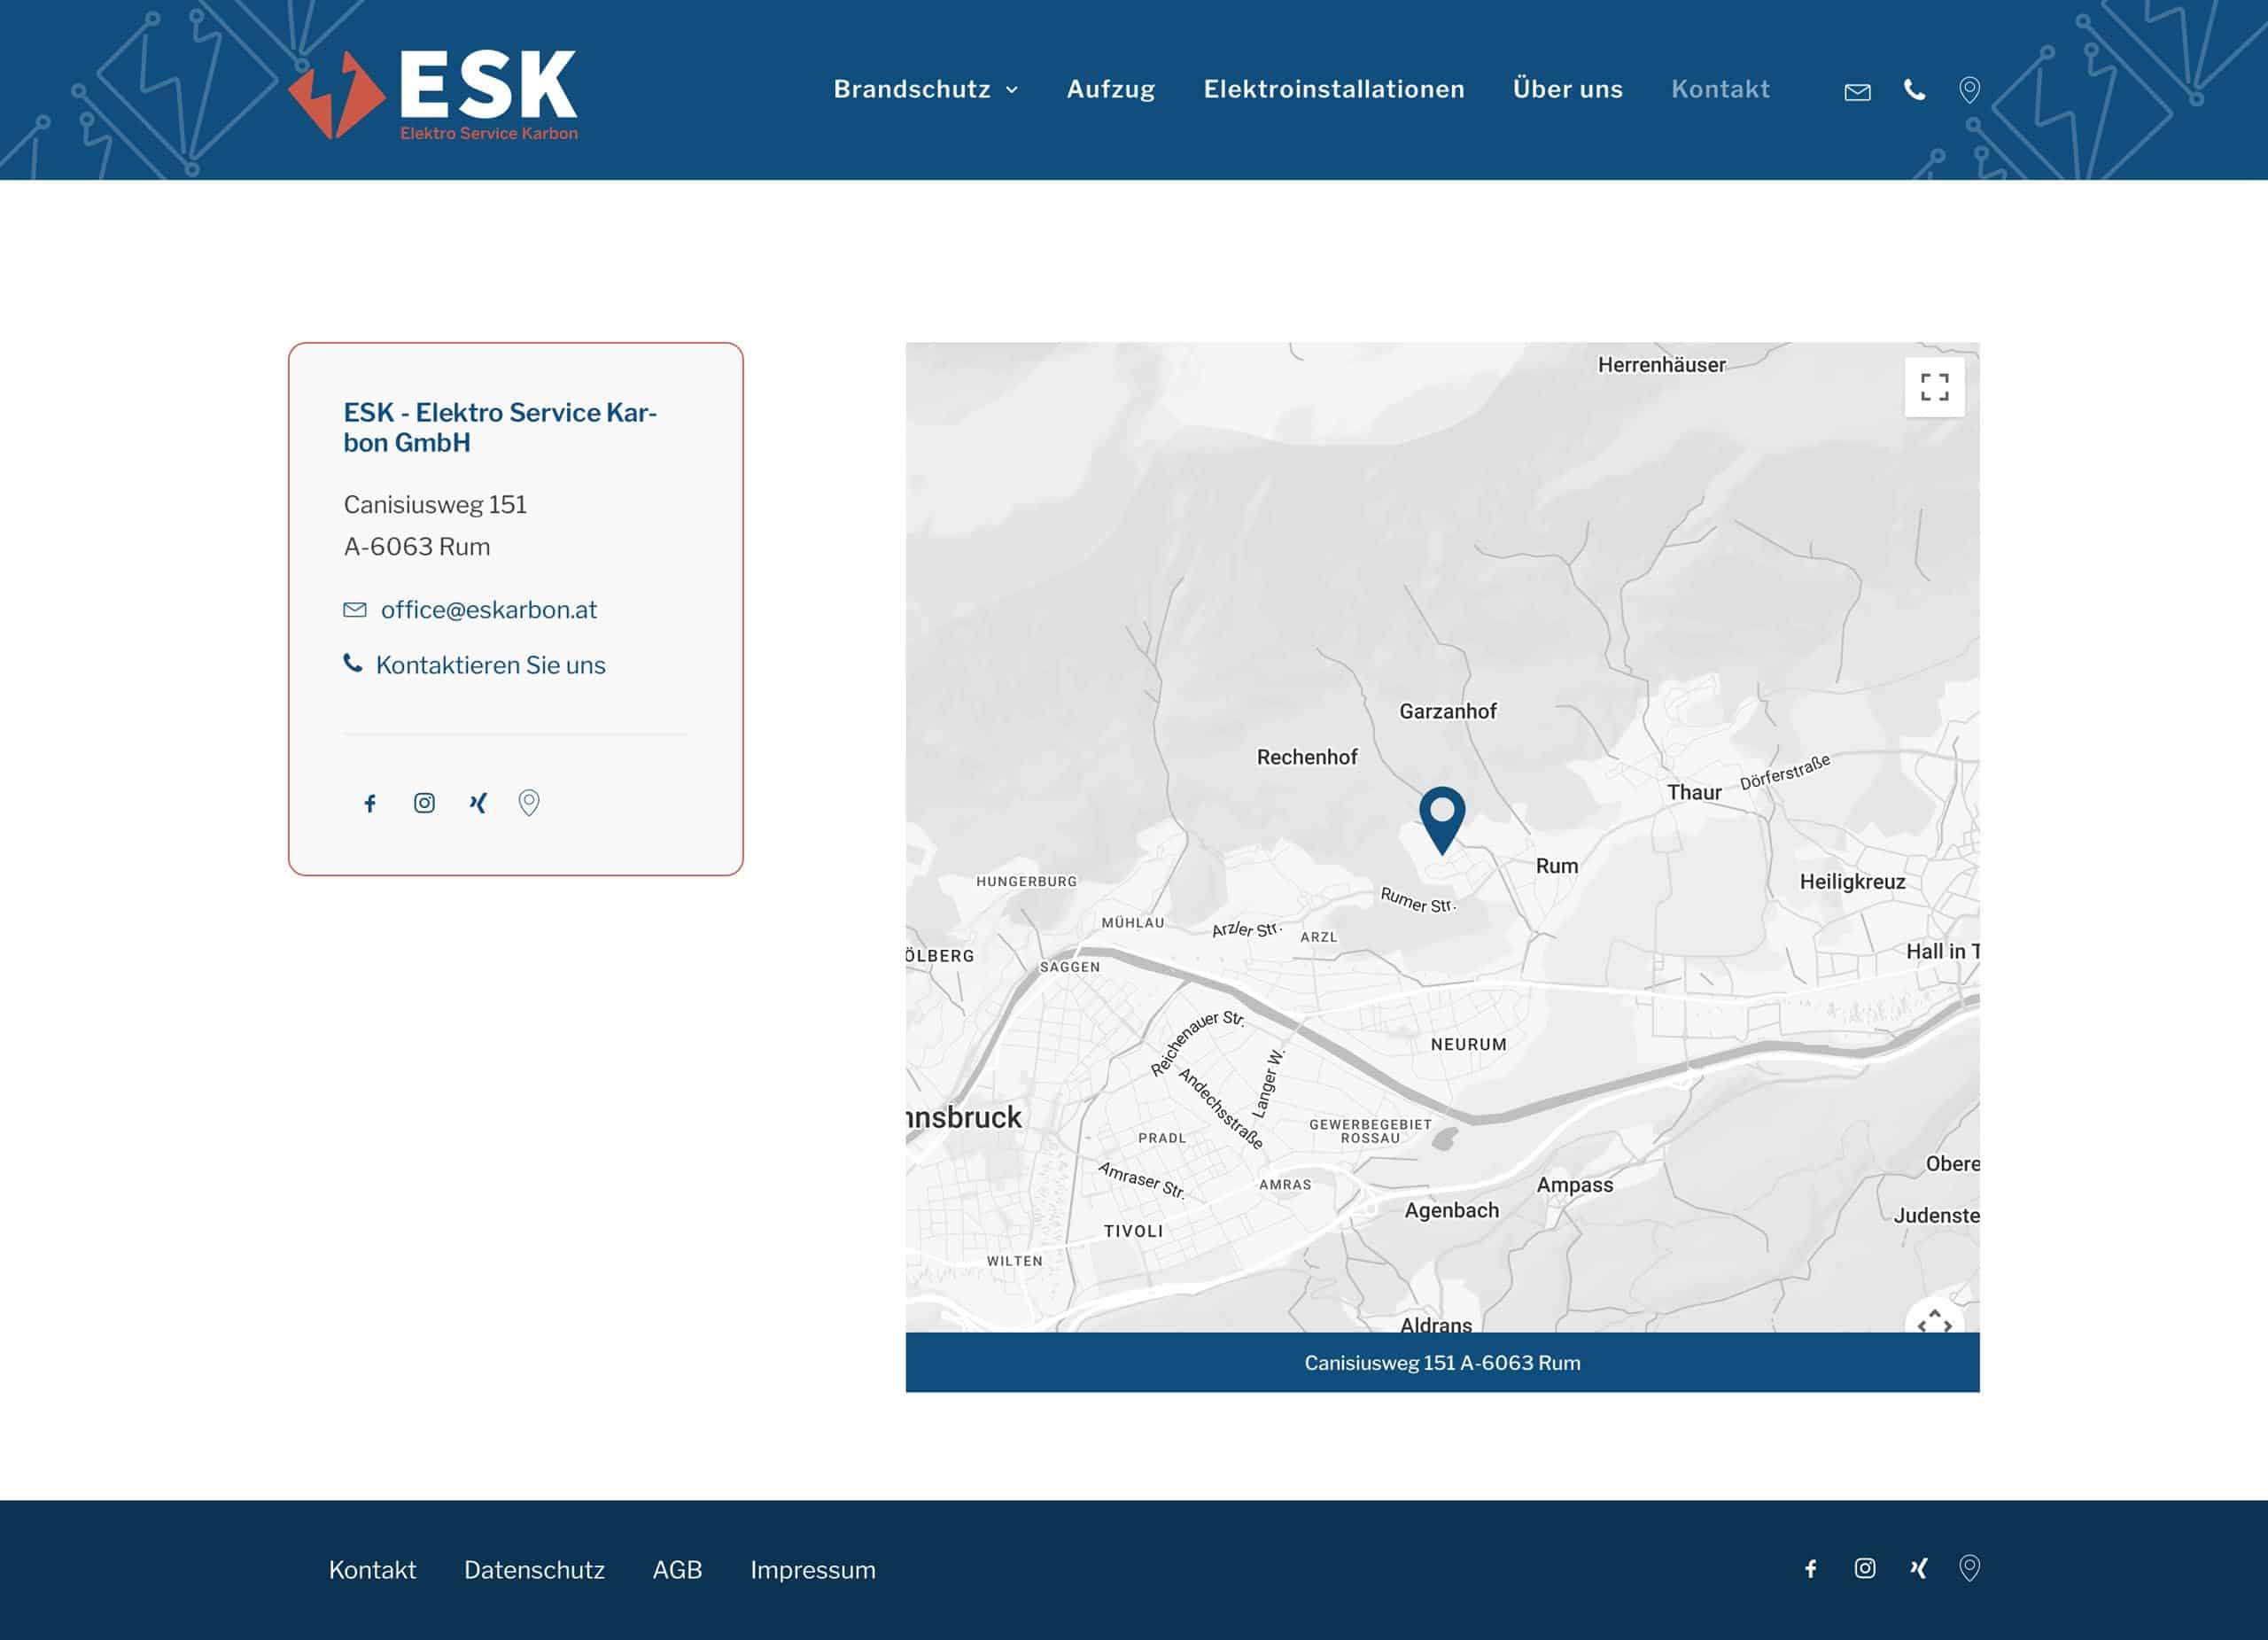Open Instagram icon in contact card
This screenshot has height=1640, width=2268.
point(424,803)
